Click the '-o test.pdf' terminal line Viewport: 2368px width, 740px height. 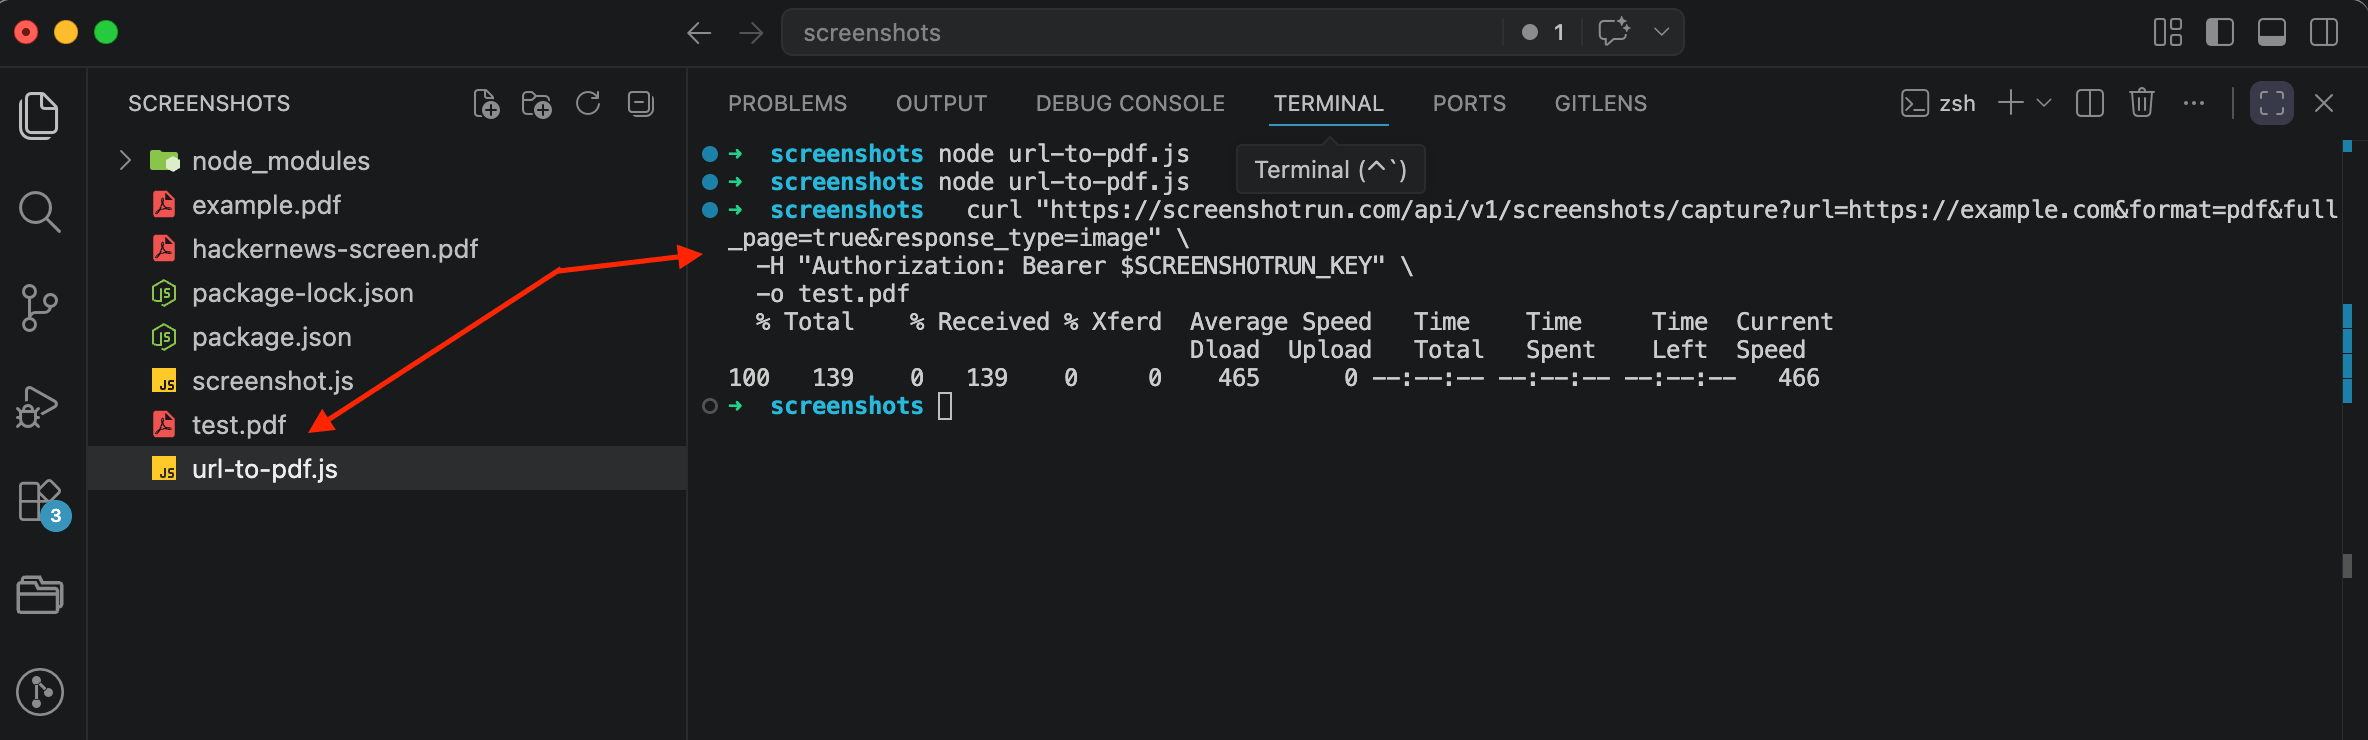(x=833, y=294)
